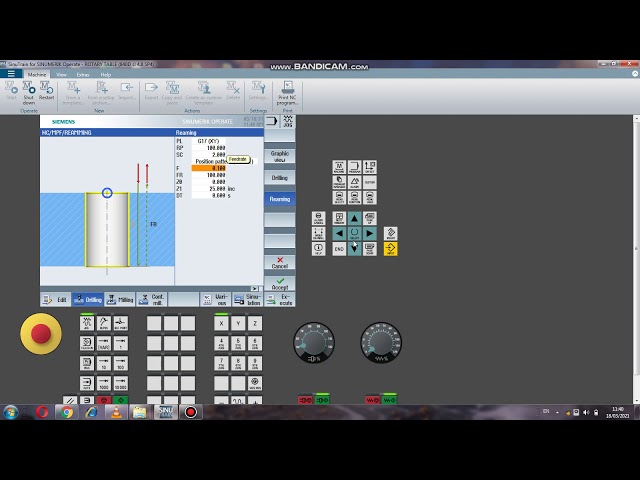Click the highlighted F feedrate input field
The width and height of the screenshot is (640, 480).
[209, 168]
